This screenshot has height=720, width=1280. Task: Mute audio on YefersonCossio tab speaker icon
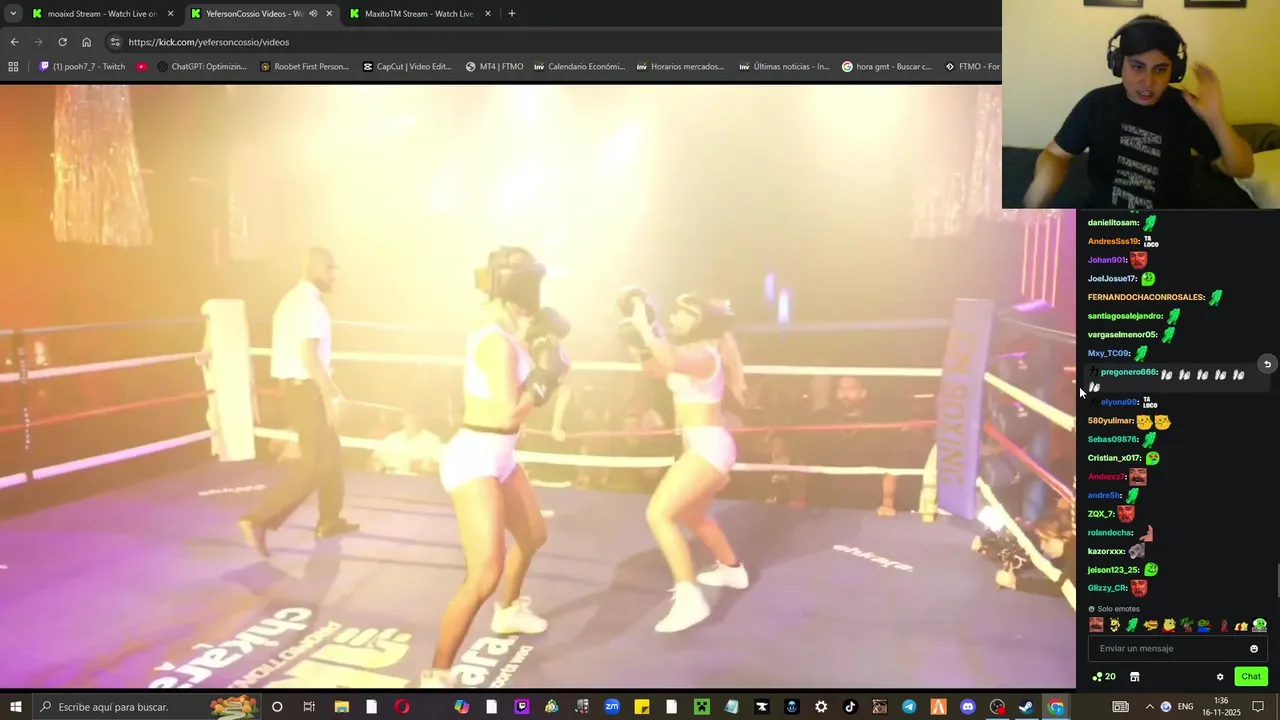[x=313, y=14]
